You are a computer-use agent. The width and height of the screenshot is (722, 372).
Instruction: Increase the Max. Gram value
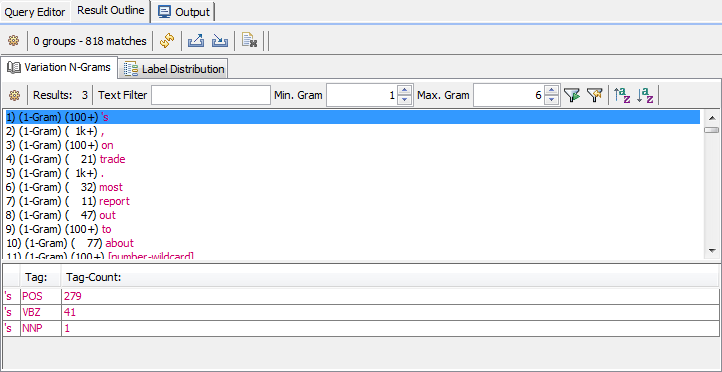coord(552,91)
